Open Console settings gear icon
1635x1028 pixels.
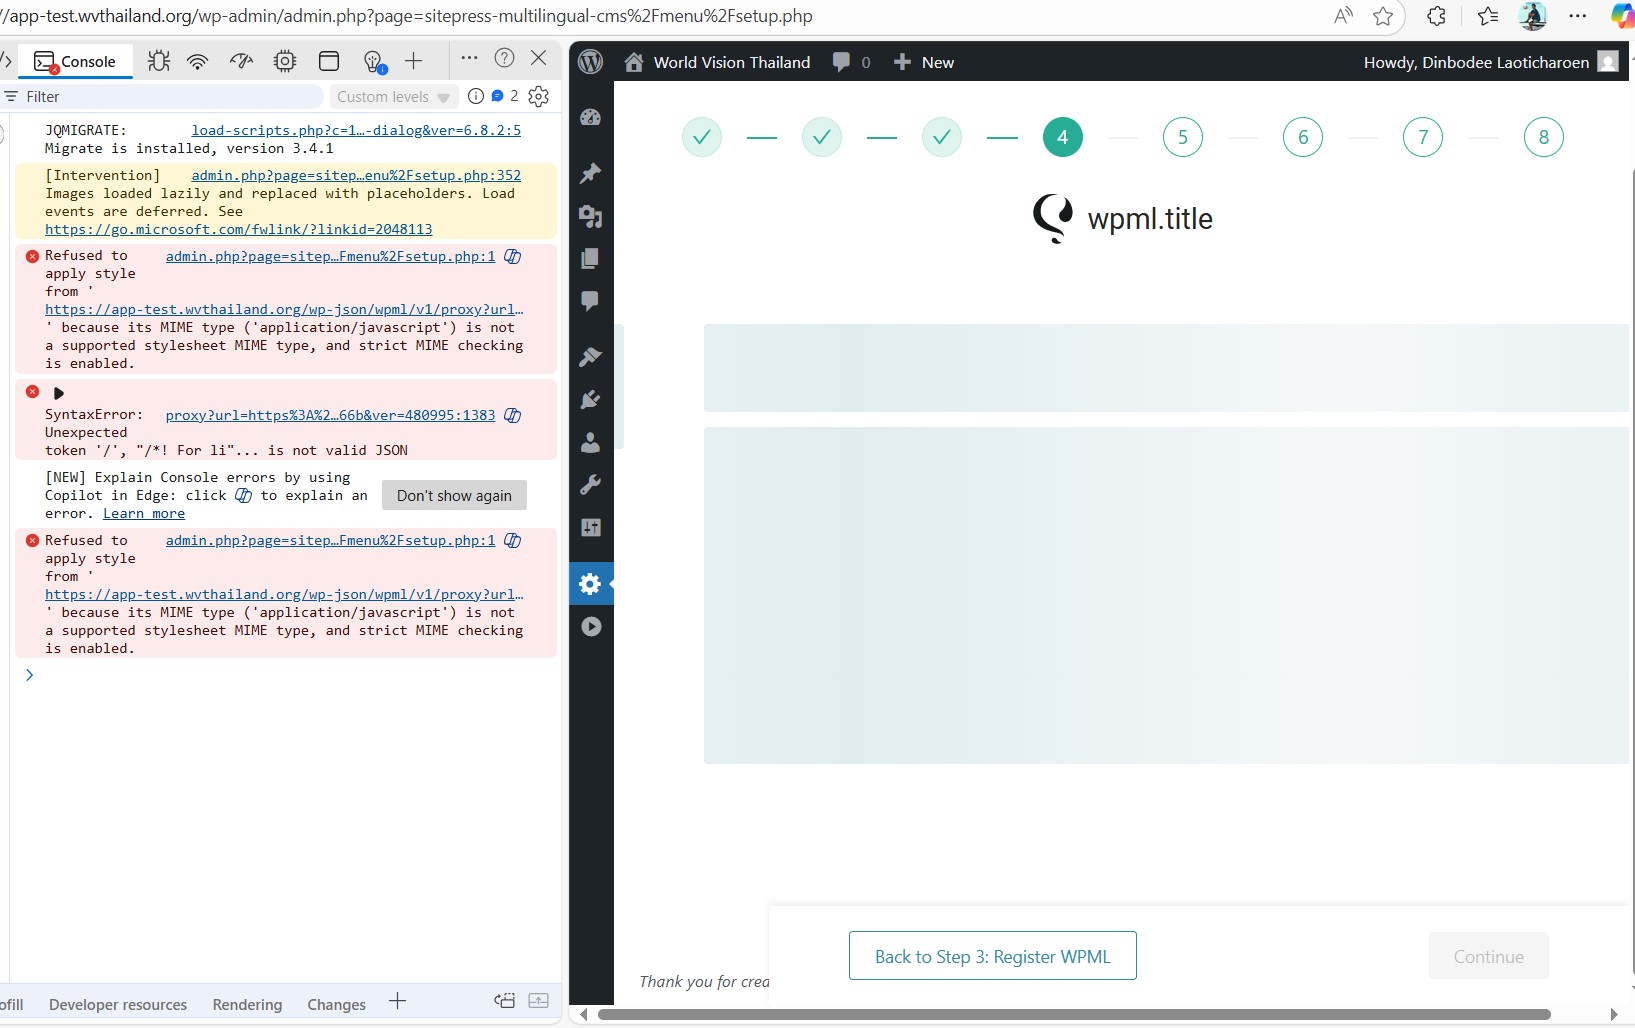(x=539, y=96)
